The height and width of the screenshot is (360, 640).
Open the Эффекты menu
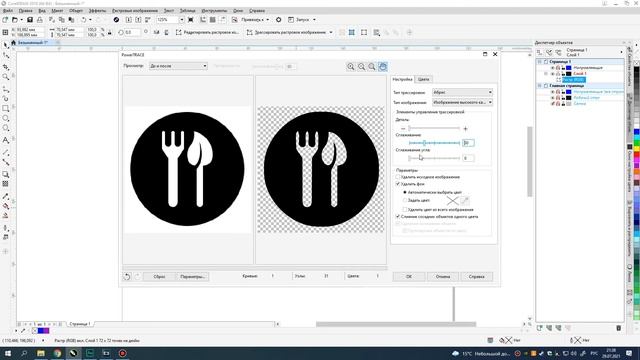point(97,11)
